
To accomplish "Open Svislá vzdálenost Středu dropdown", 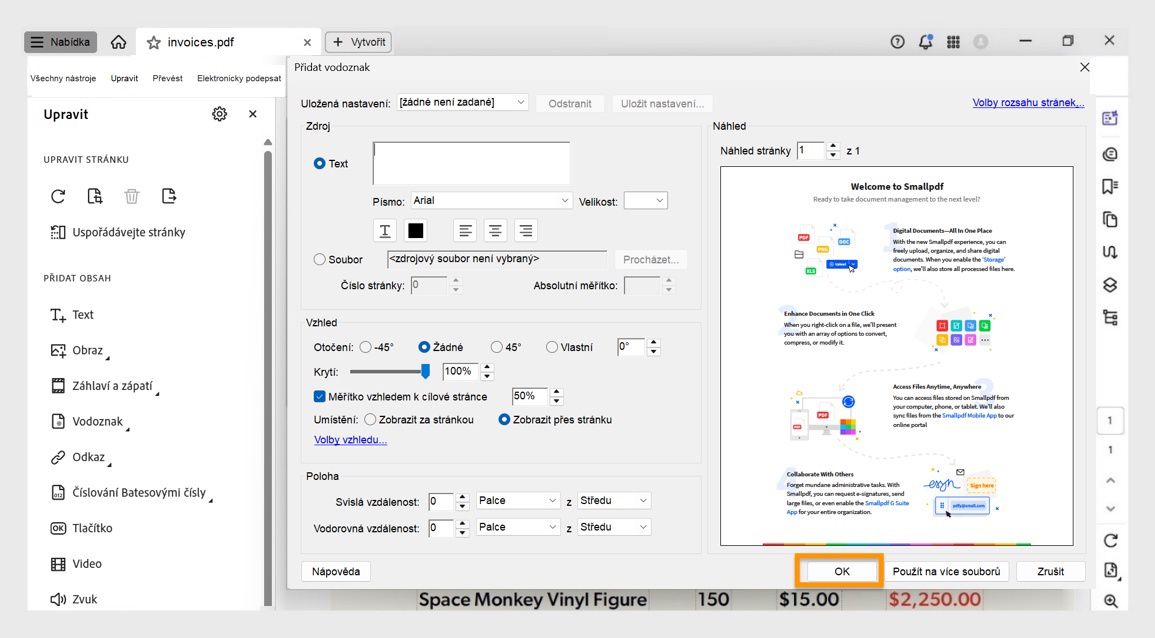I will (614, 501).
